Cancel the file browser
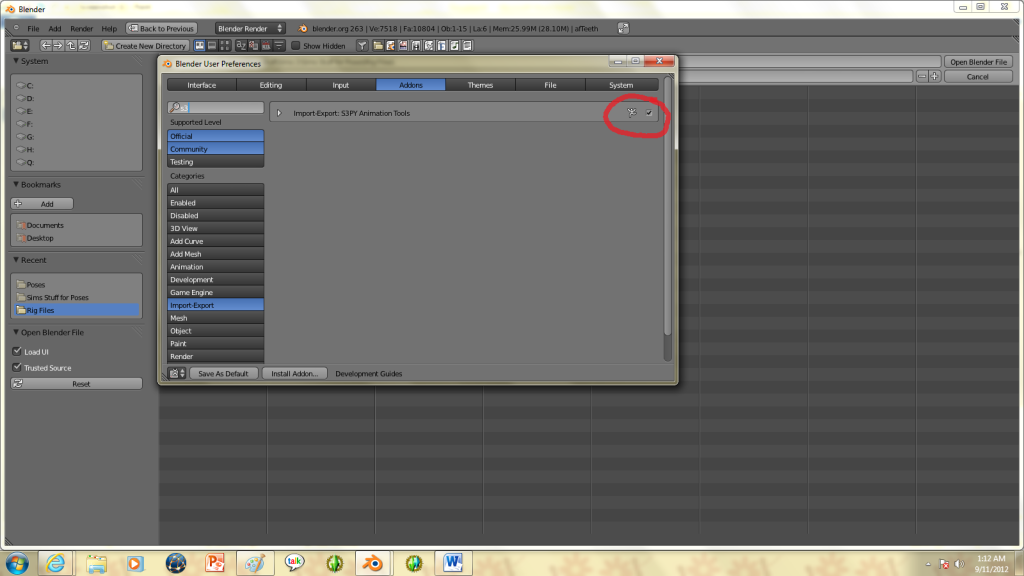This screenshot has width=1024, height=576. 978,76
